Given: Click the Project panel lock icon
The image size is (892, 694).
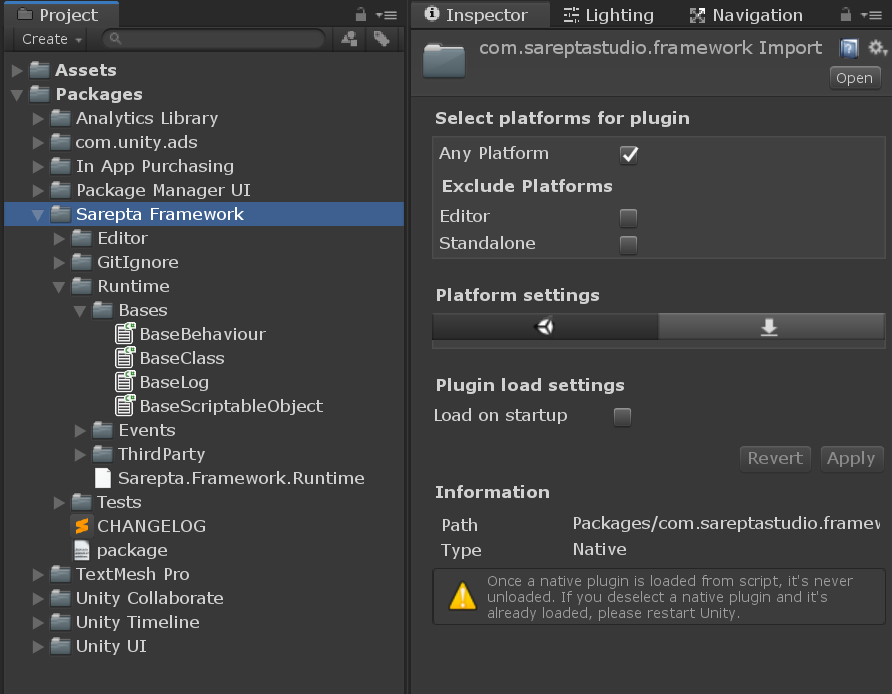Looking at the screenshot, I should coord(361,15).
